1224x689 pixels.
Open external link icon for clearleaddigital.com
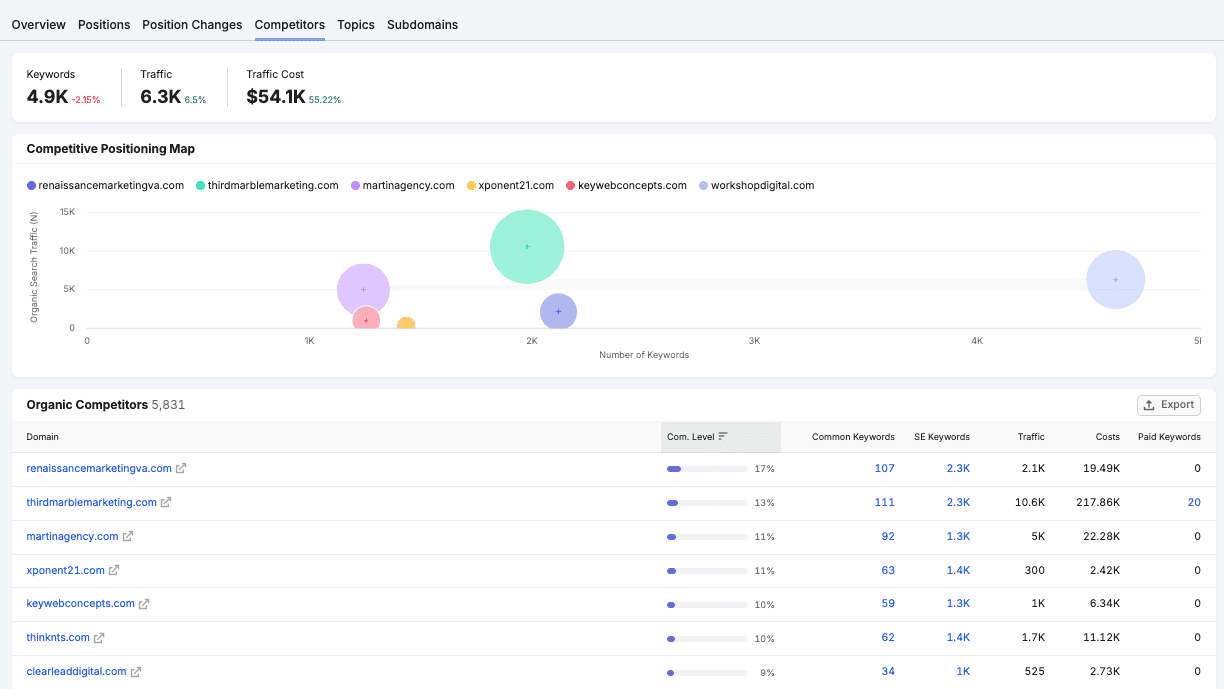tap(136, 672)
